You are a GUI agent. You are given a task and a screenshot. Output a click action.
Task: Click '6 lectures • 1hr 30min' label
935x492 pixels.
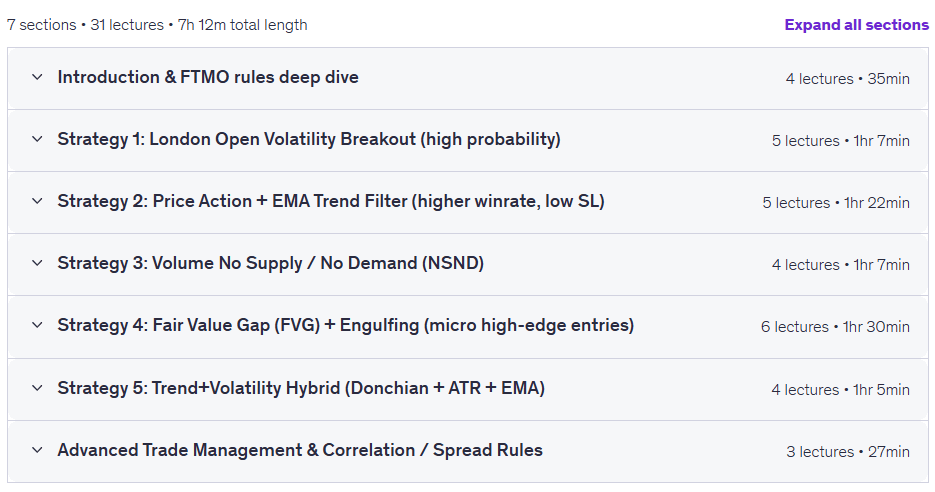[835, 327]
